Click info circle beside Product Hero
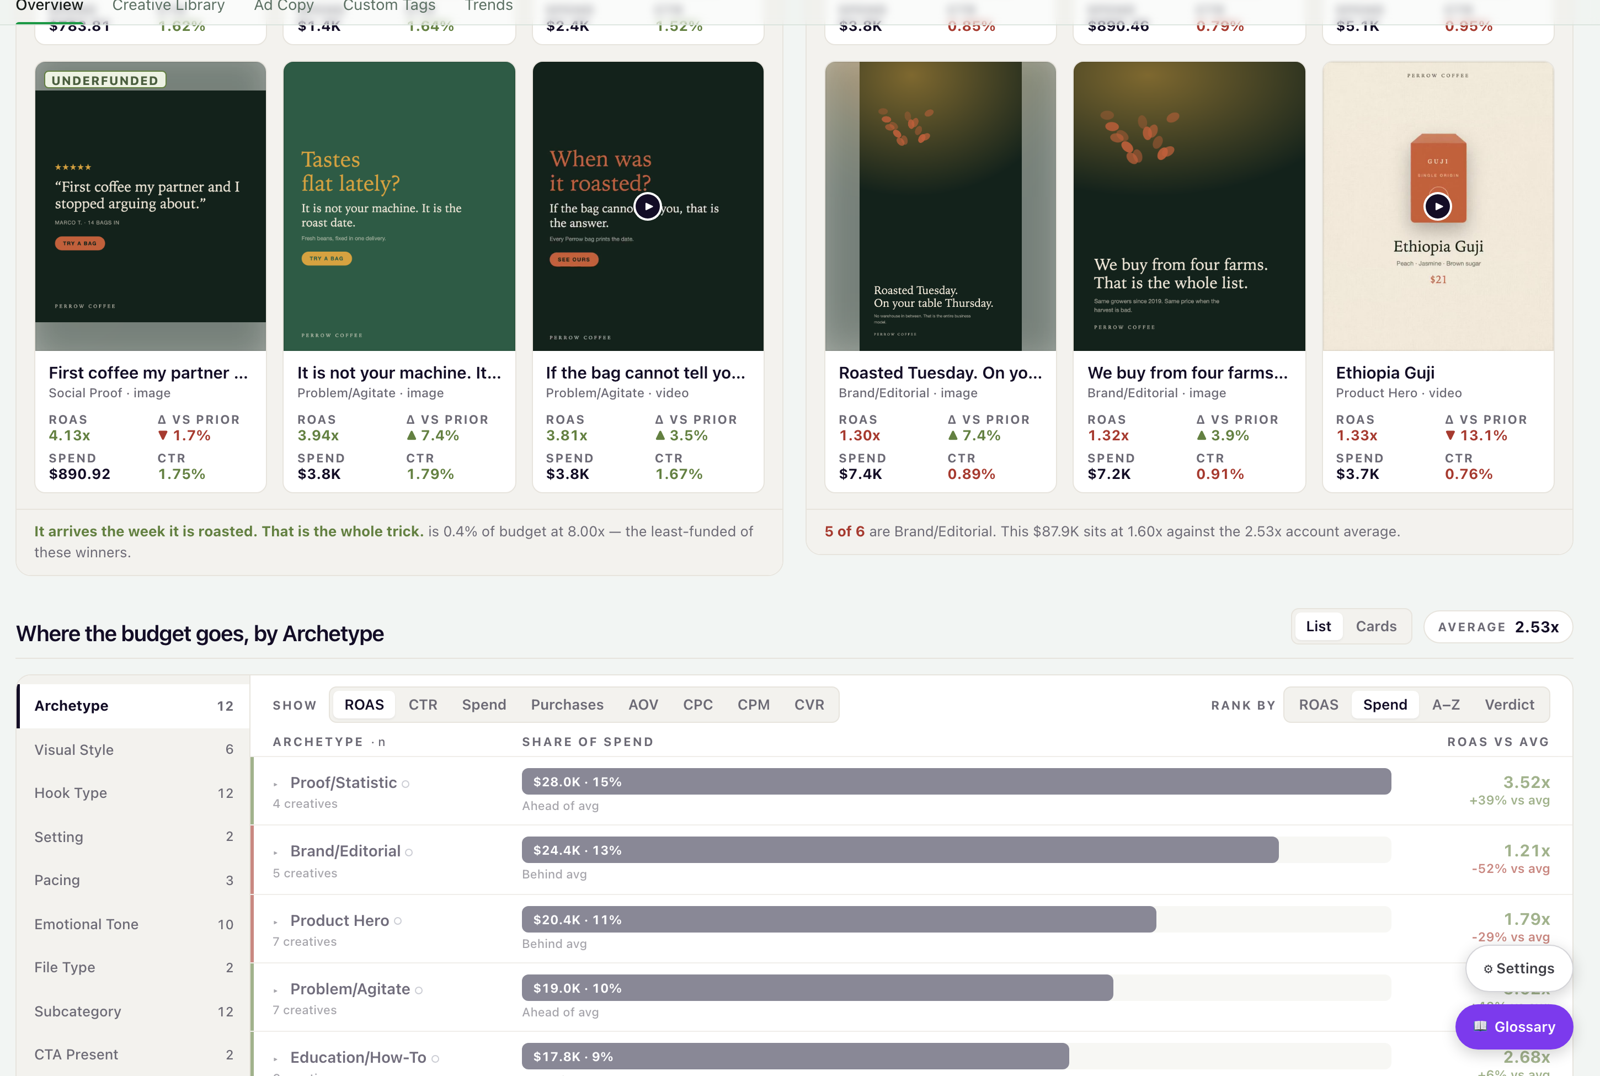Screen dimensions: 1600x1076 coord(398,921)
